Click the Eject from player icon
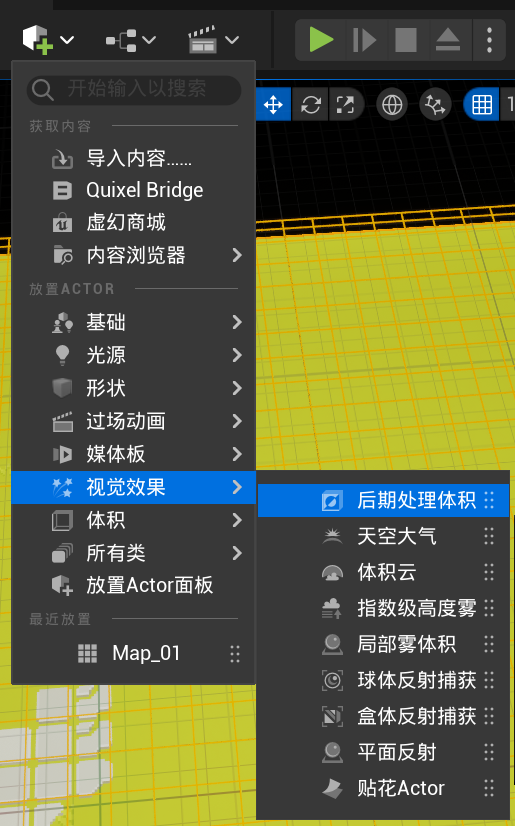The height and width of the screenshot is (826, 515). 448,40
